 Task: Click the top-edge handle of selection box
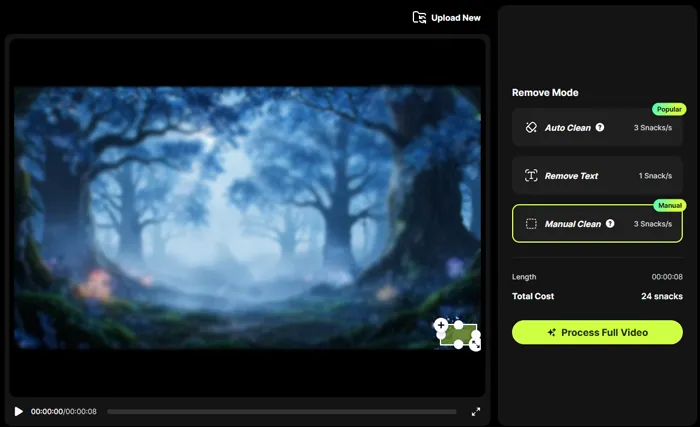458,325
